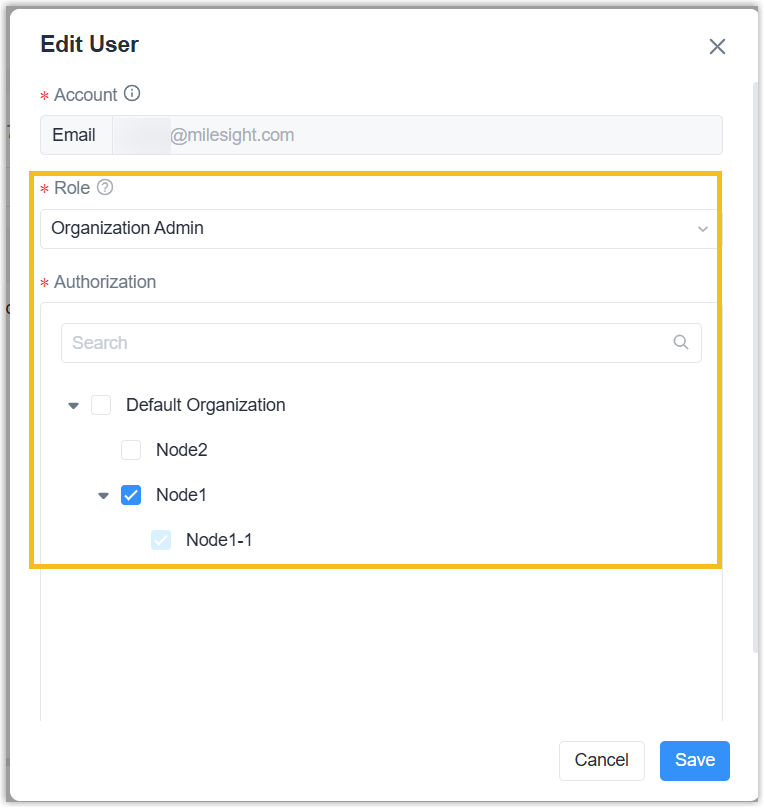This screenshot has width=764, height=808.
Task: Click the magnifier icon in the search box
Action: (681, 342)
